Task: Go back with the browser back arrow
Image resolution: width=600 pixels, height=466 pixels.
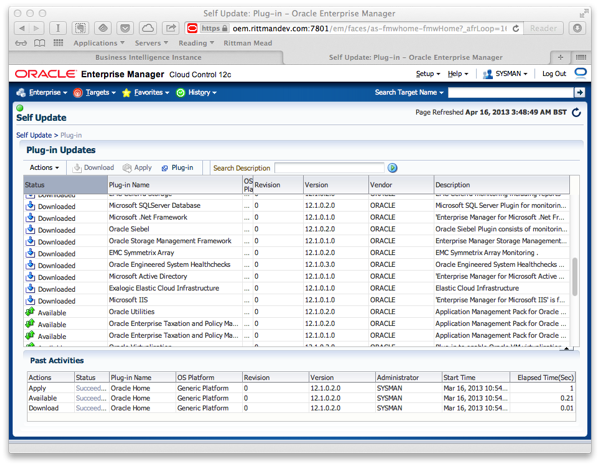Action: tap(22, 28)
